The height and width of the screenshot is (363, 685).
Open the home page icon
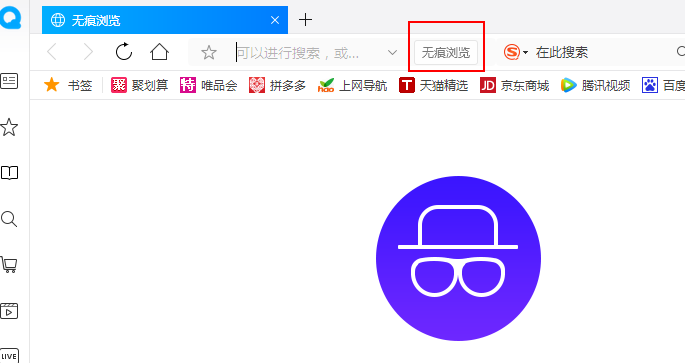click(x=159, y=52)
